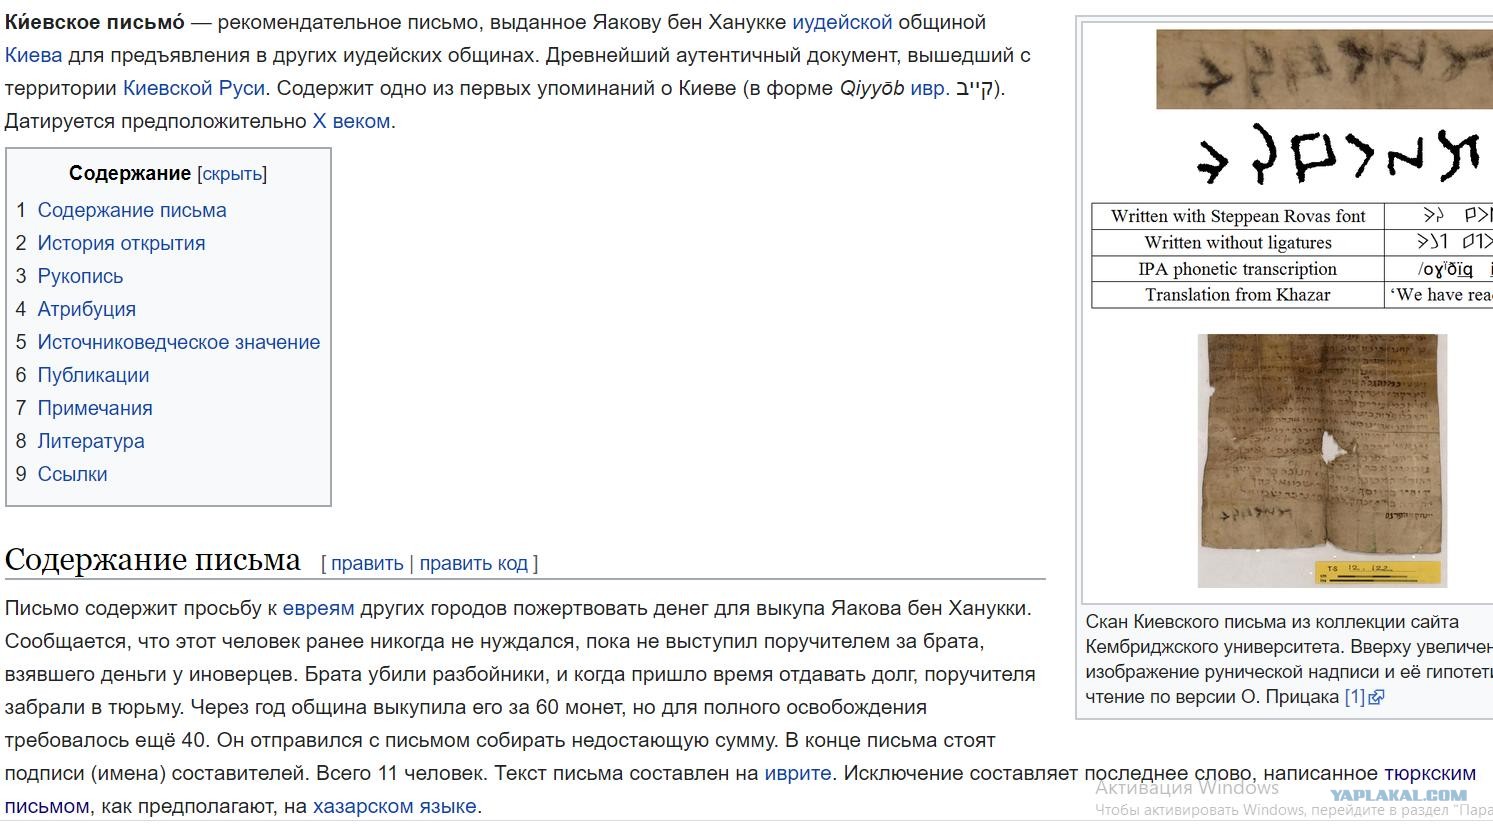Open the runic inscription close-up photo
This screenshot has height=825, width=1493.
point(1324,69)
